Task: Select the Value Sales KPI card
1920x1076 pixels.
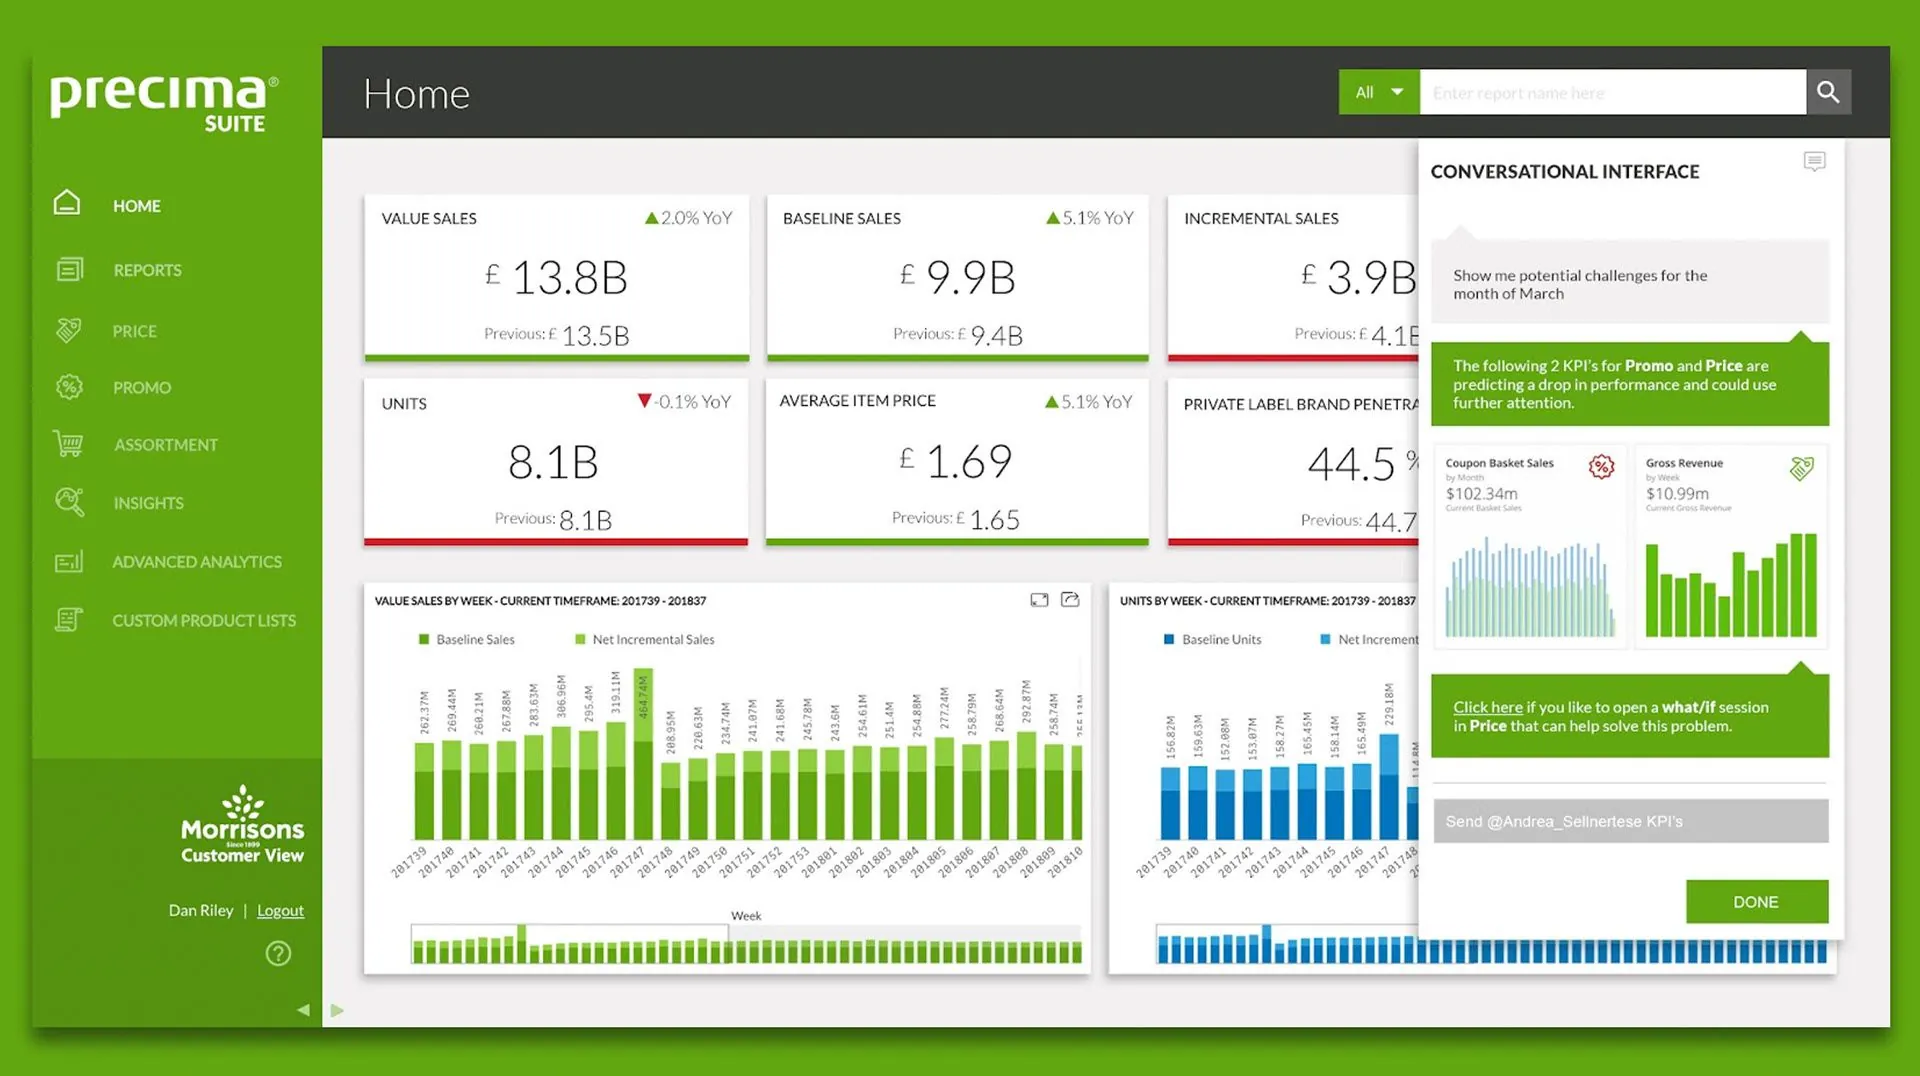Action: click(x=557, y=277)
